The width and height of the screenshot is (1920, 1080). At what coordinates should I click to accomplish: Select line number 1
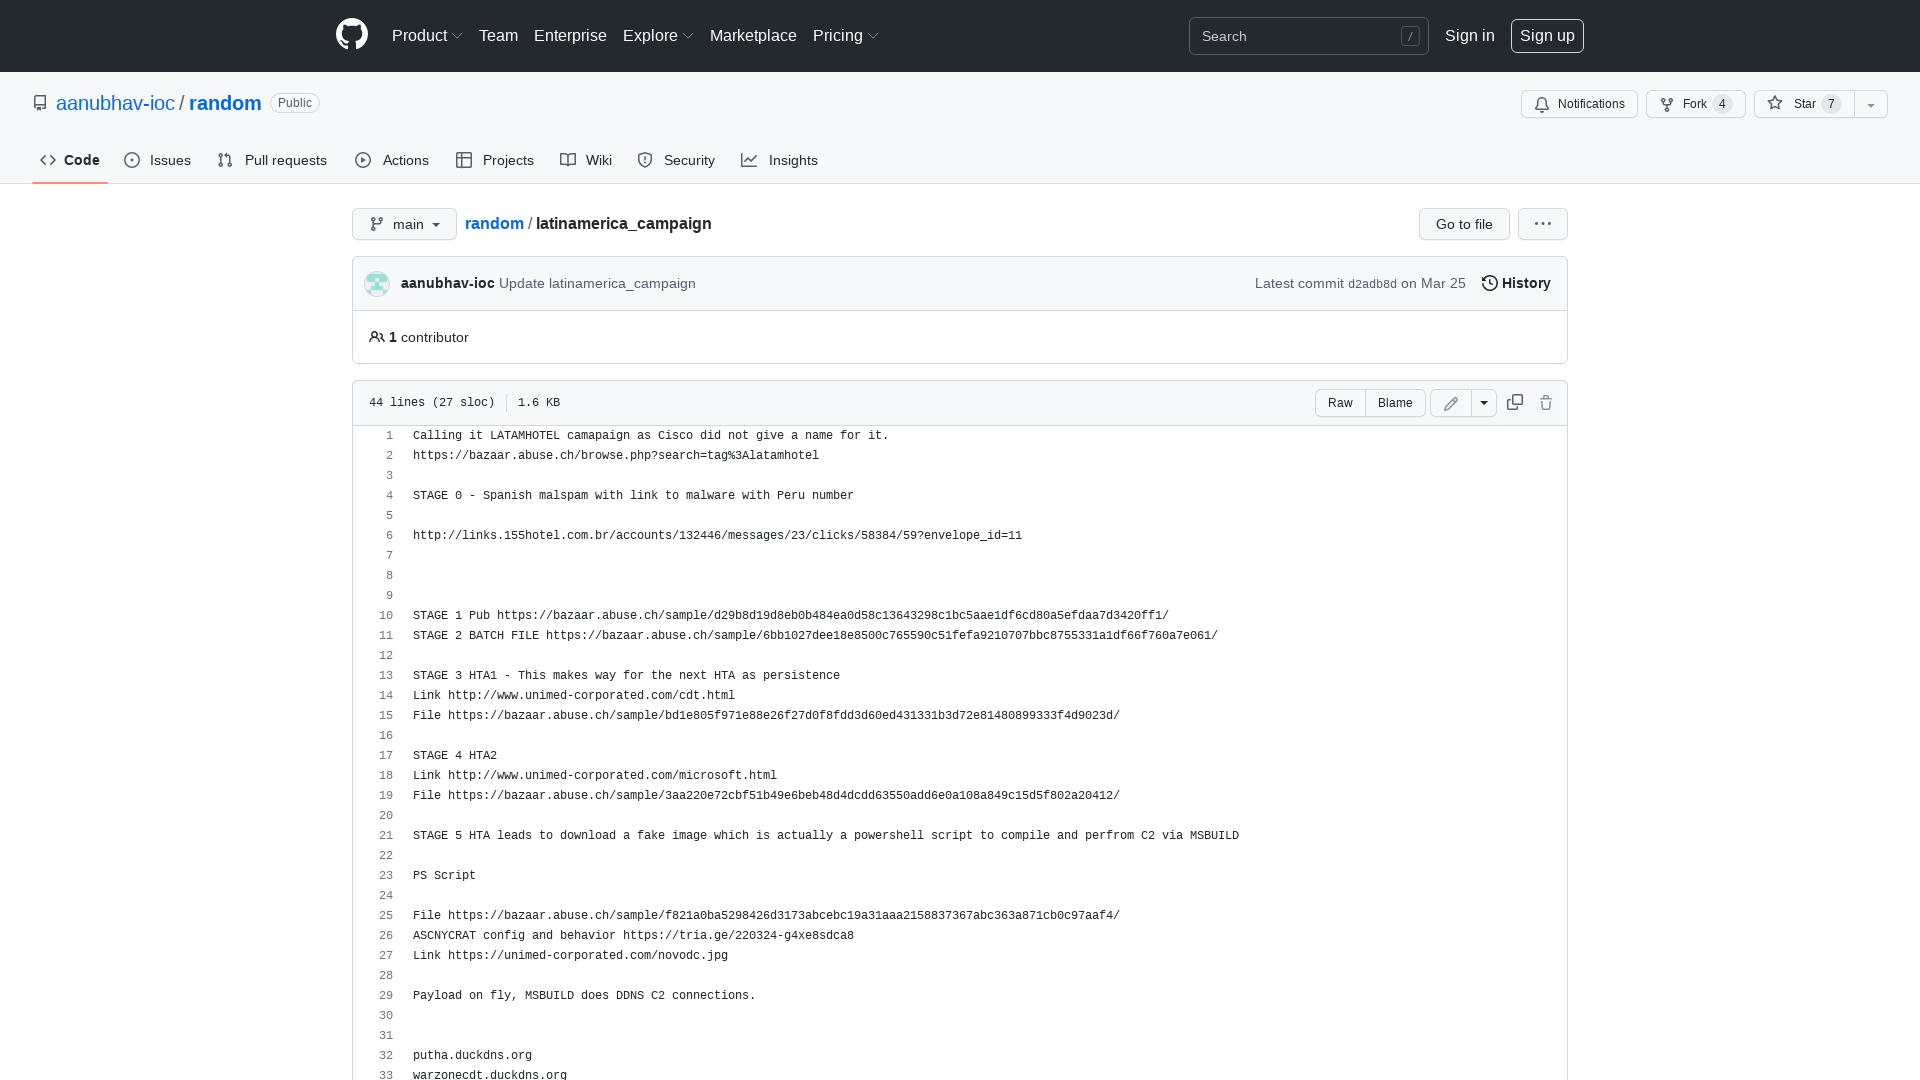click(x=389, y=436)
